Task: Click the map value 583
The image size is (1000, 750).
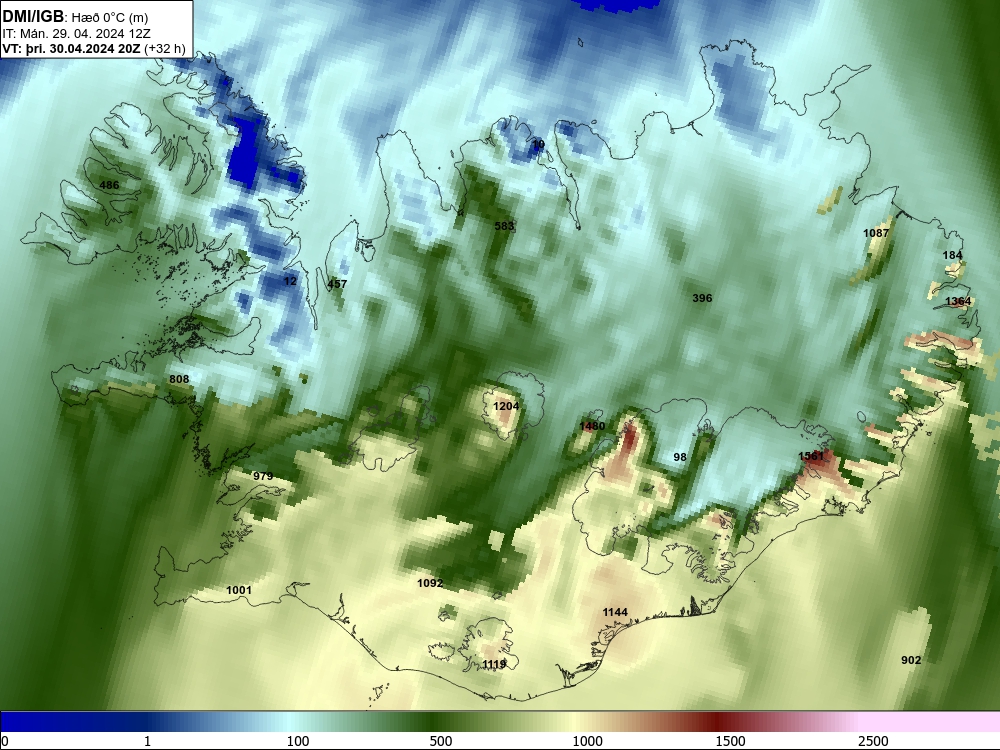Action: 504,226
